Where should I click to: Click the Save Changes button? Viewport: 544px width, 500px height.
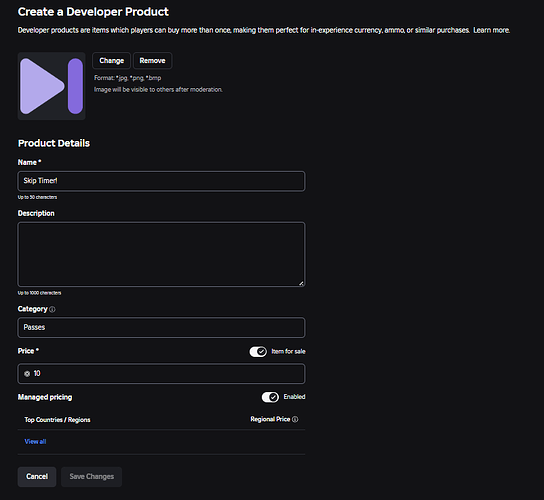point(92,476)
